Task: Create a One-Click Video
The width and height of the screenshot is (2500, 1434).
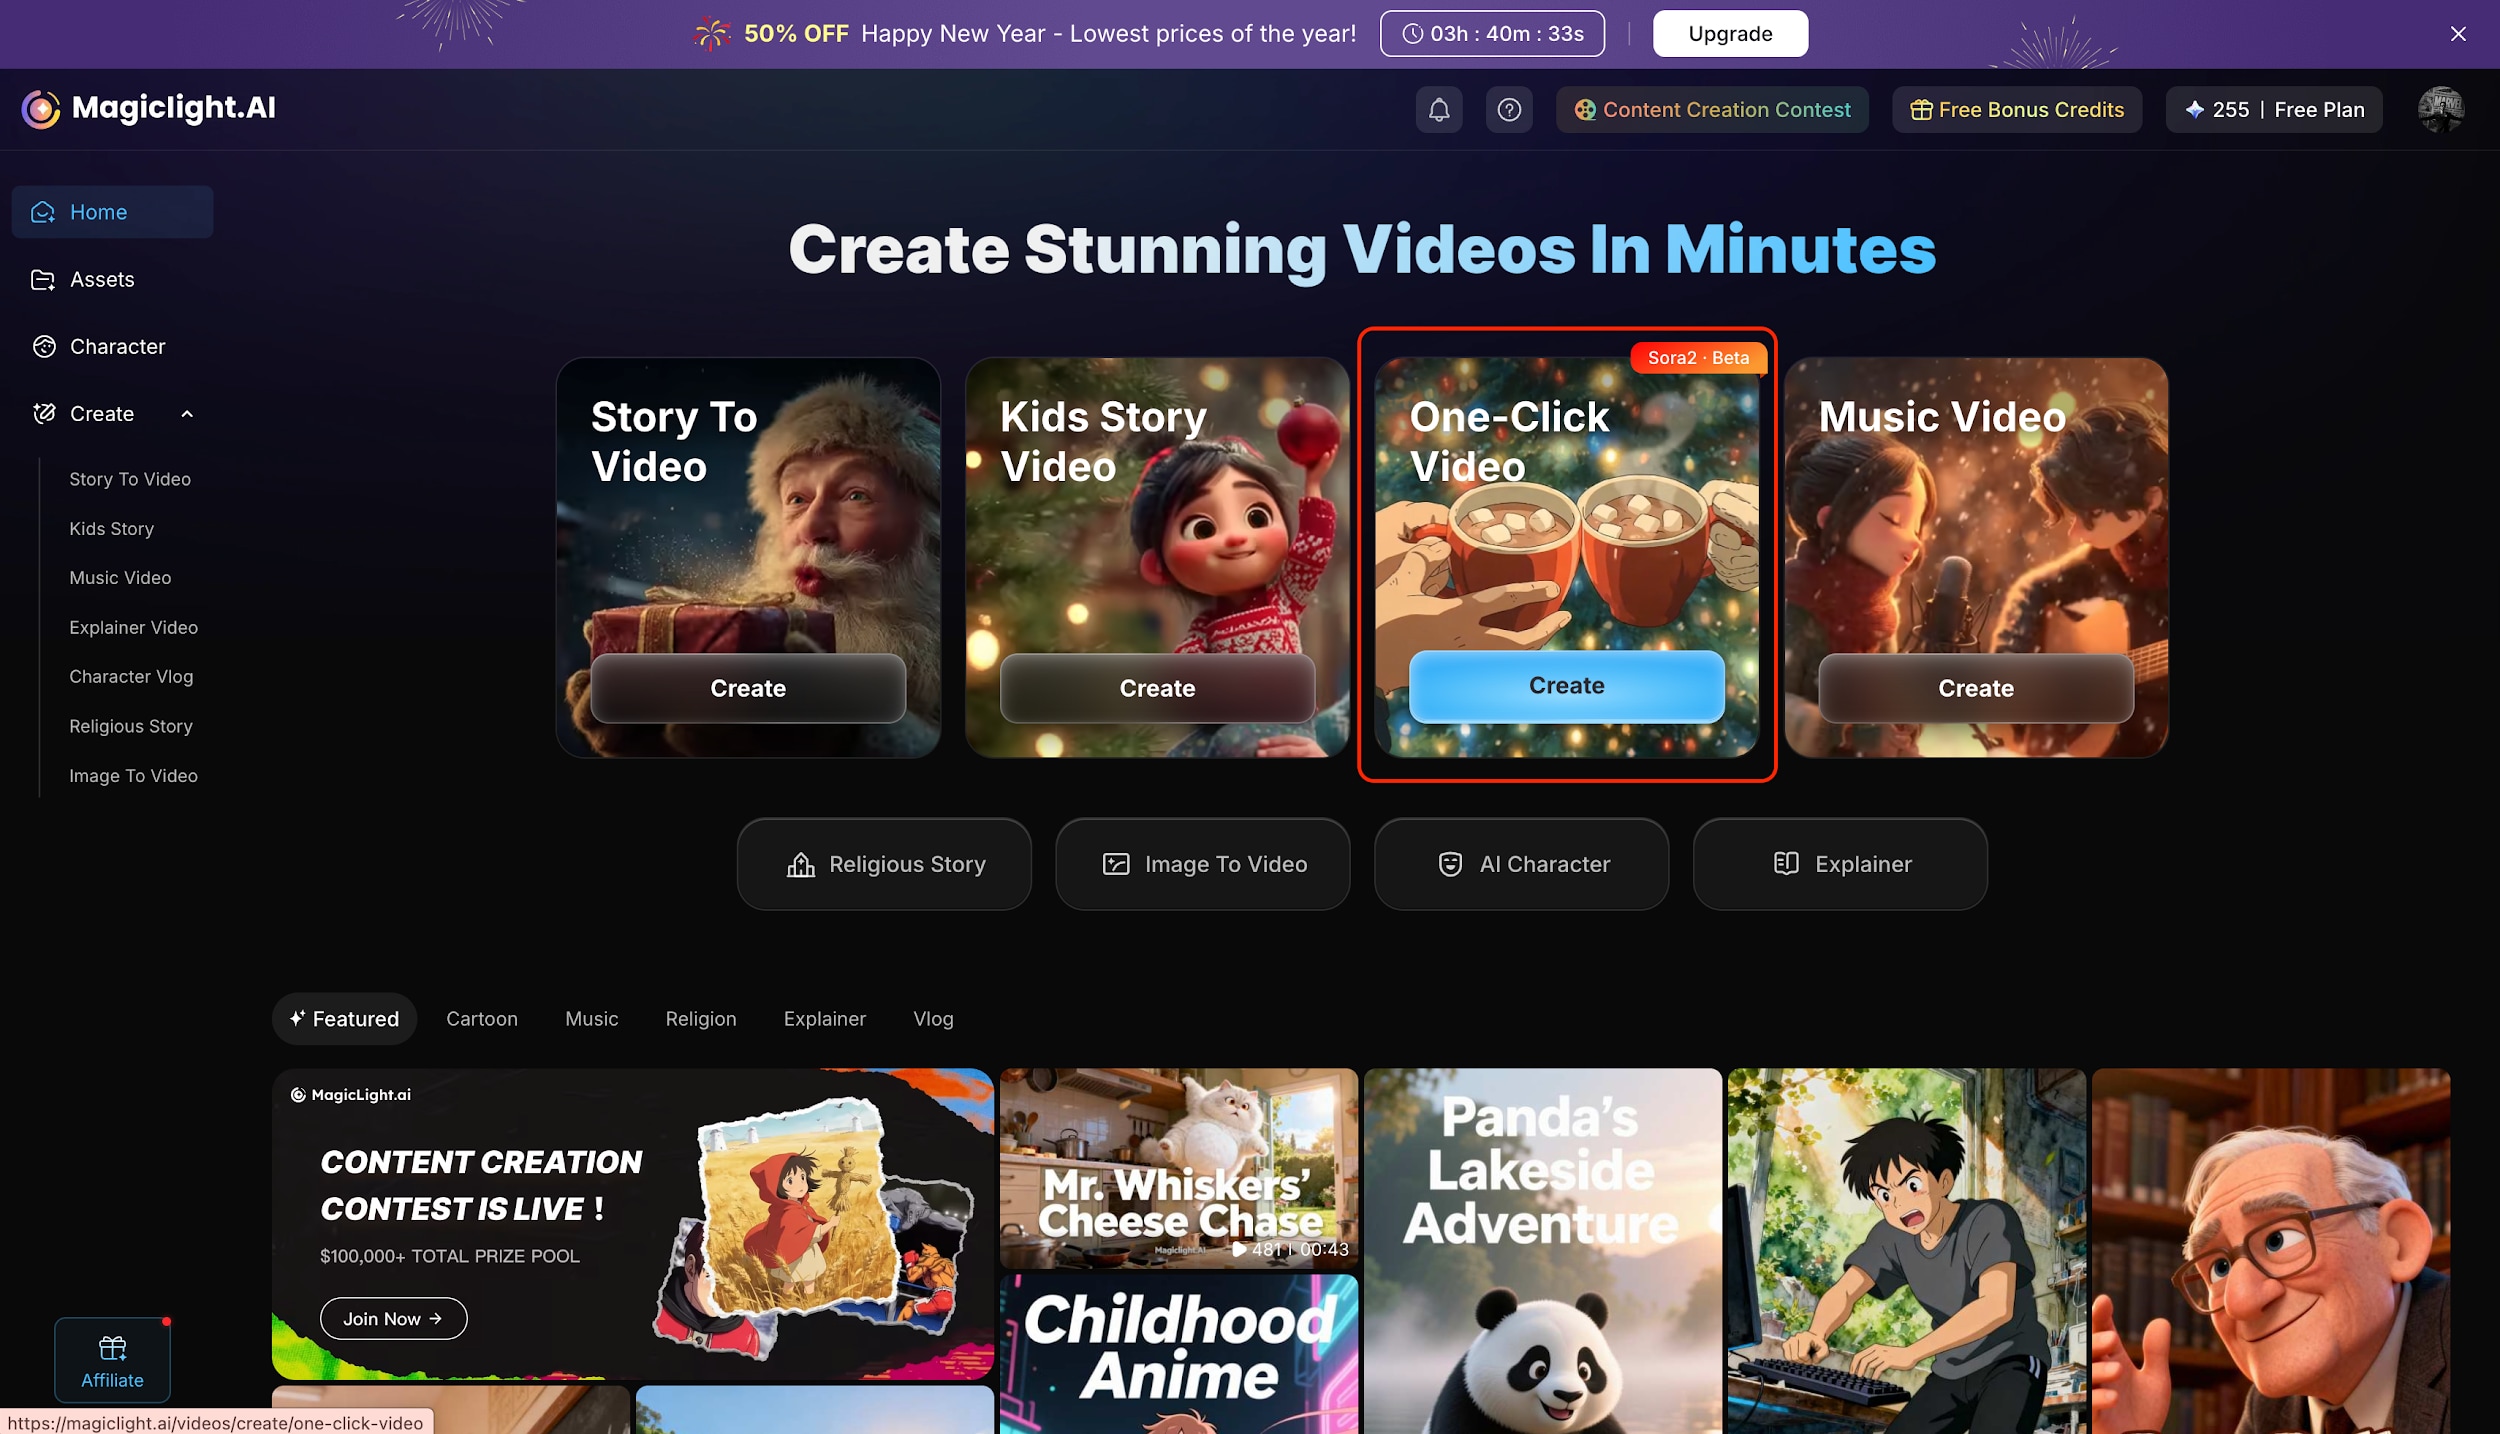Action: (1565, 686)
